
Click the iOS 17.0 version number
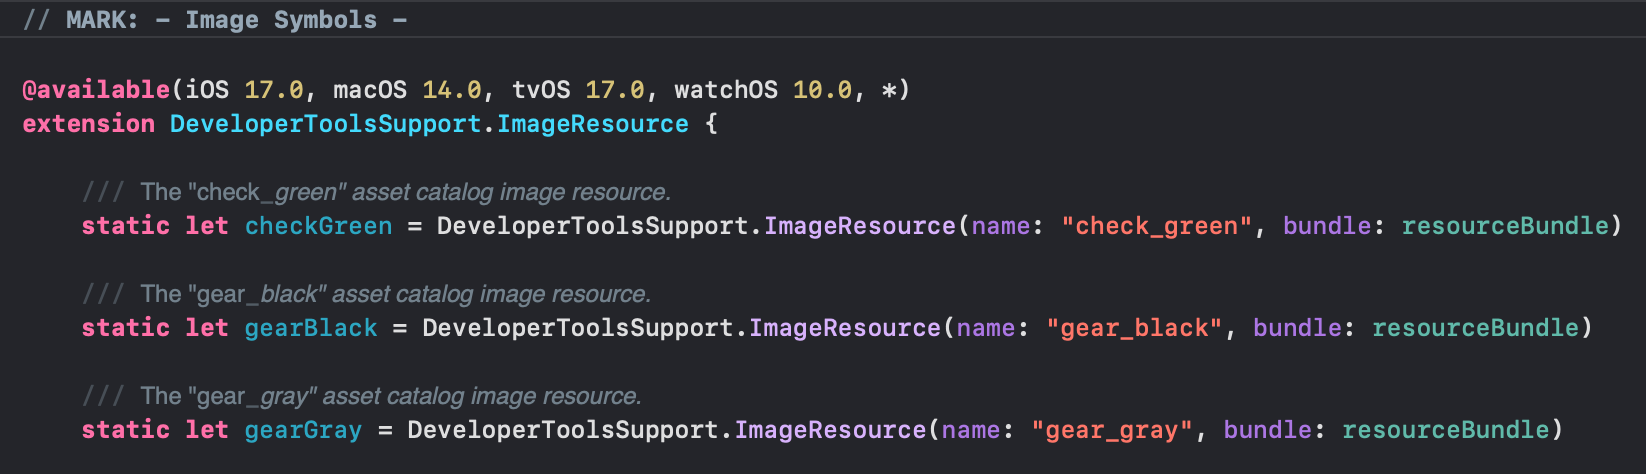(x=274, y=90)
